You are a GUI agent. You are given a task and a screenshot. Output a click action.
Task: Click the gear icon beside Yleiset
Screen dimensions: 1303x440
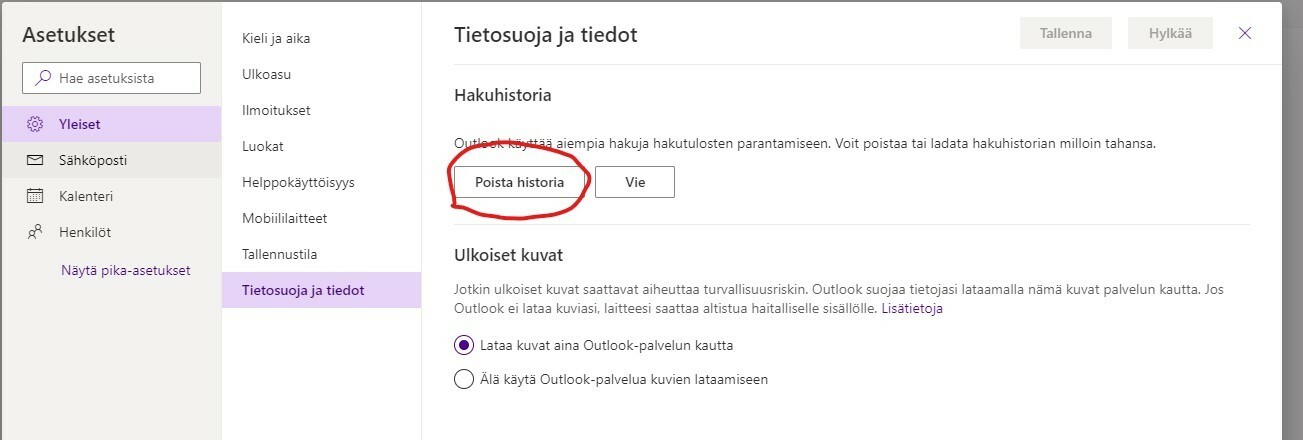(35, 124)
